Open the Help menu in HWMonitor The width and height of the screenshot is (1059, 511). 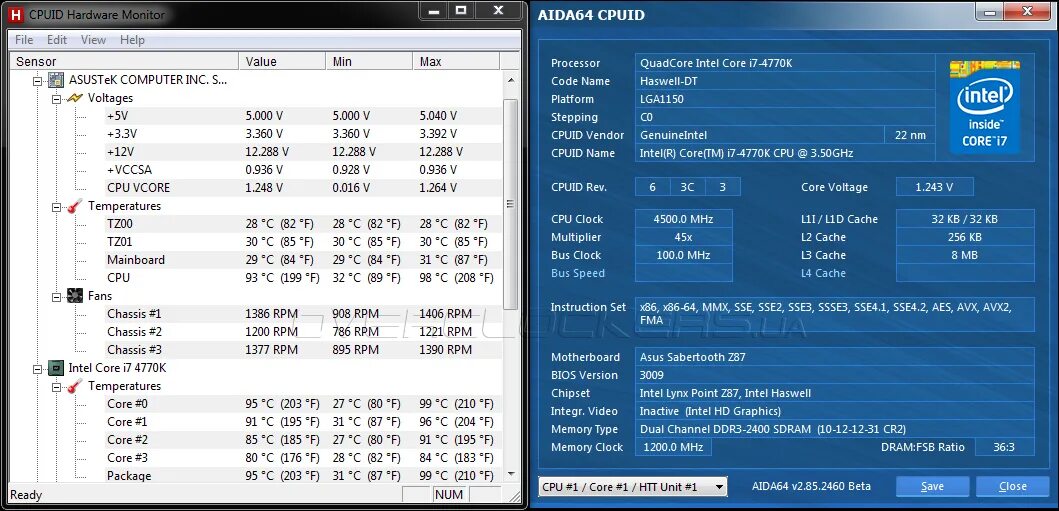coord(132,40)
